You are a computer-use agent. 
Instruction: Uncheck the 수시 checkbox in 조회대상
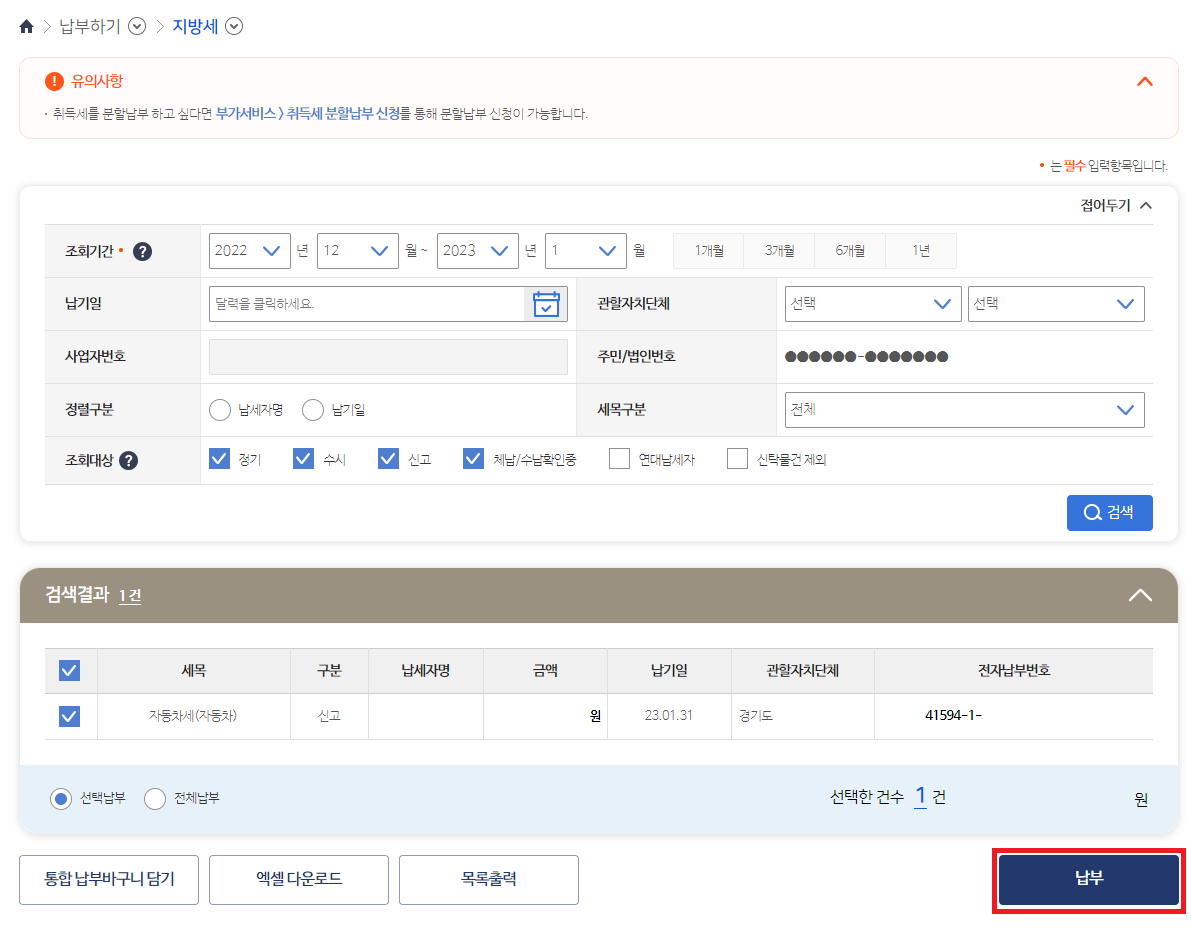(x=303, y=458)
